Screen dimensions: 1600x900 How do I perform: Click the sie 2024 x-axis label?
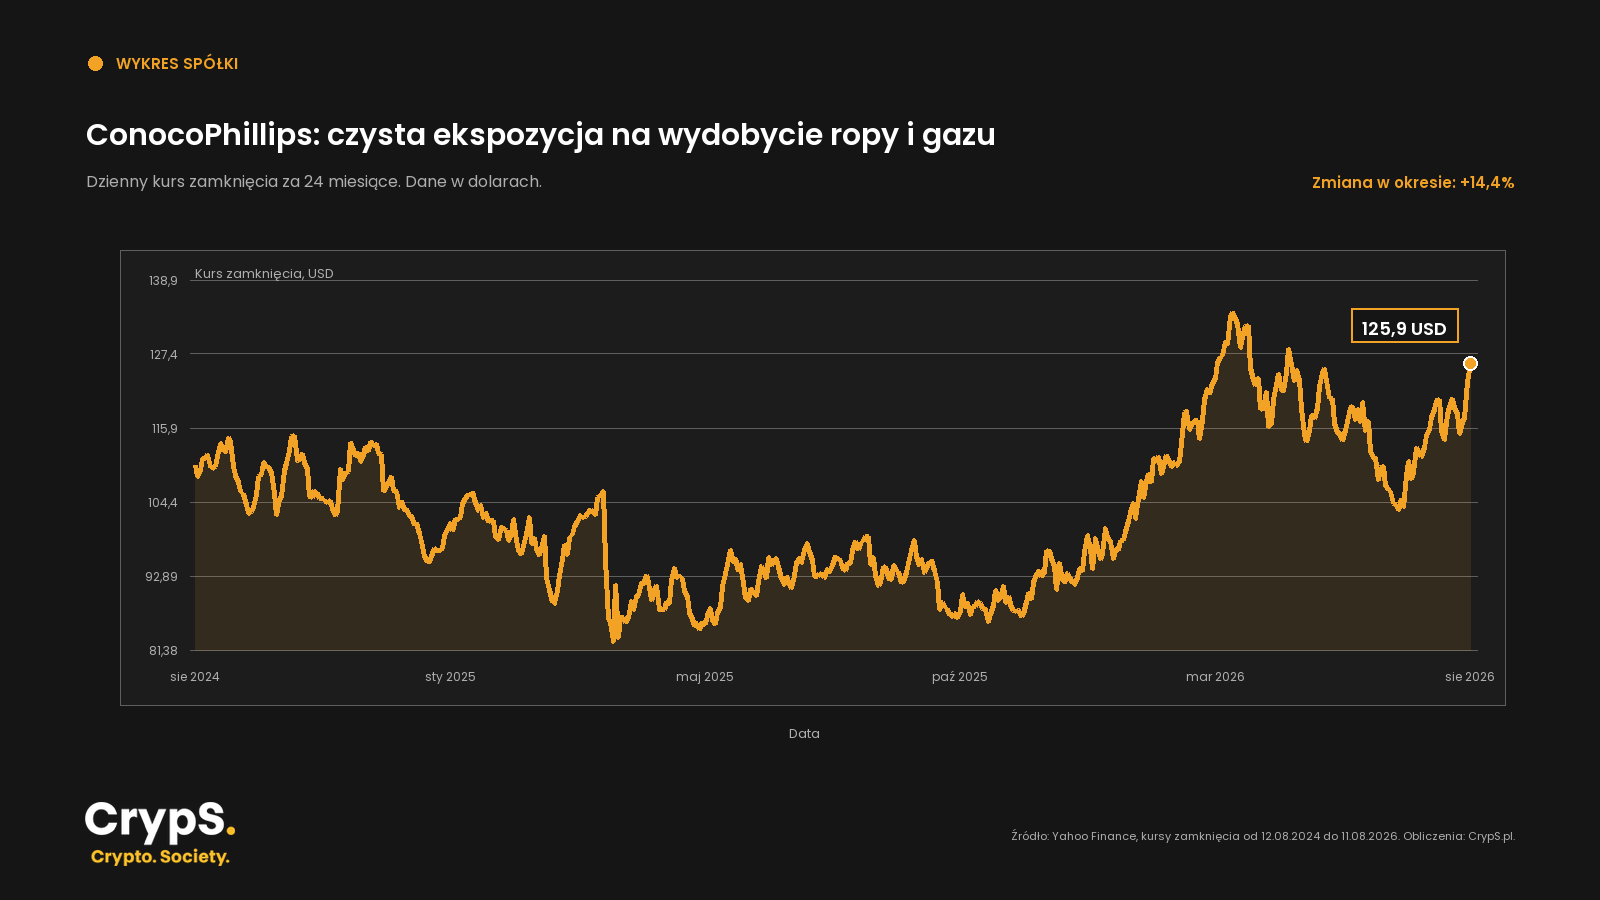(195, 677)
